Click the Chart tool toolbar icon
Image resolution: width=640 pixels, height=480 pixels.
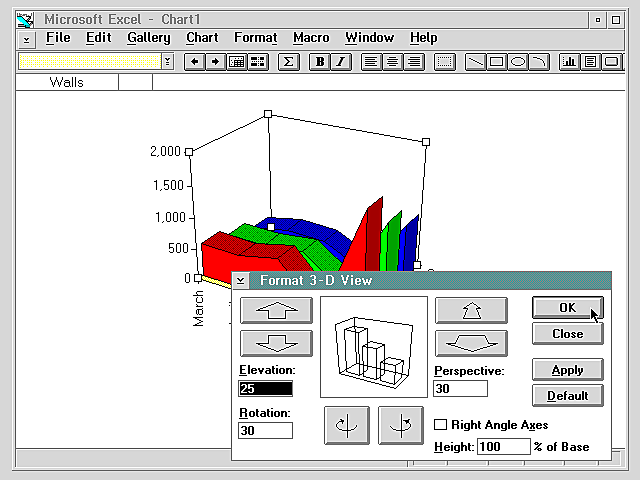coord(569,62)
